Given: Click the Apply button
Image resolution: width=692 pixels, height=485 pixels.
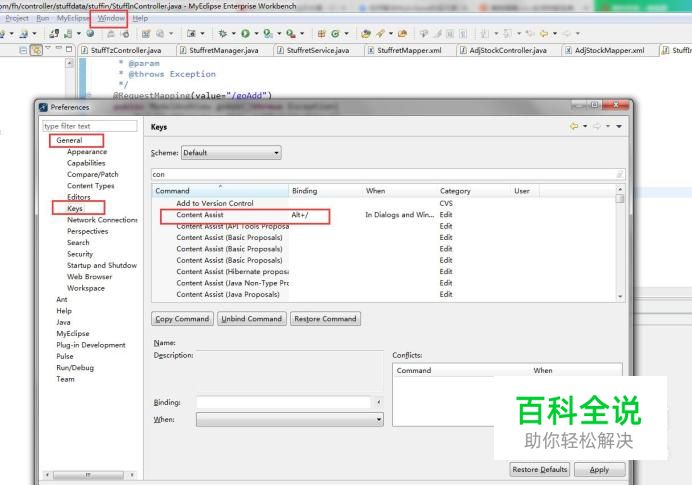Looking at the screenshot, I should pos(599,470).
